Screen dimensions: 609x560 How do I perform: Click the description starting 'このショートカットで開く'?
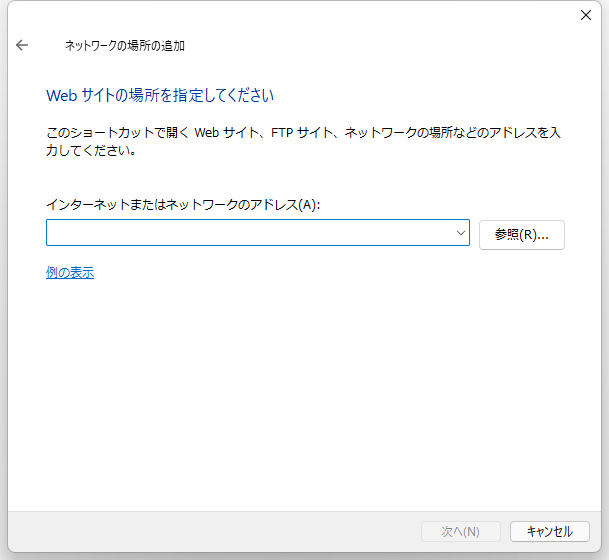pyautogui.click(x=303, y=141)
